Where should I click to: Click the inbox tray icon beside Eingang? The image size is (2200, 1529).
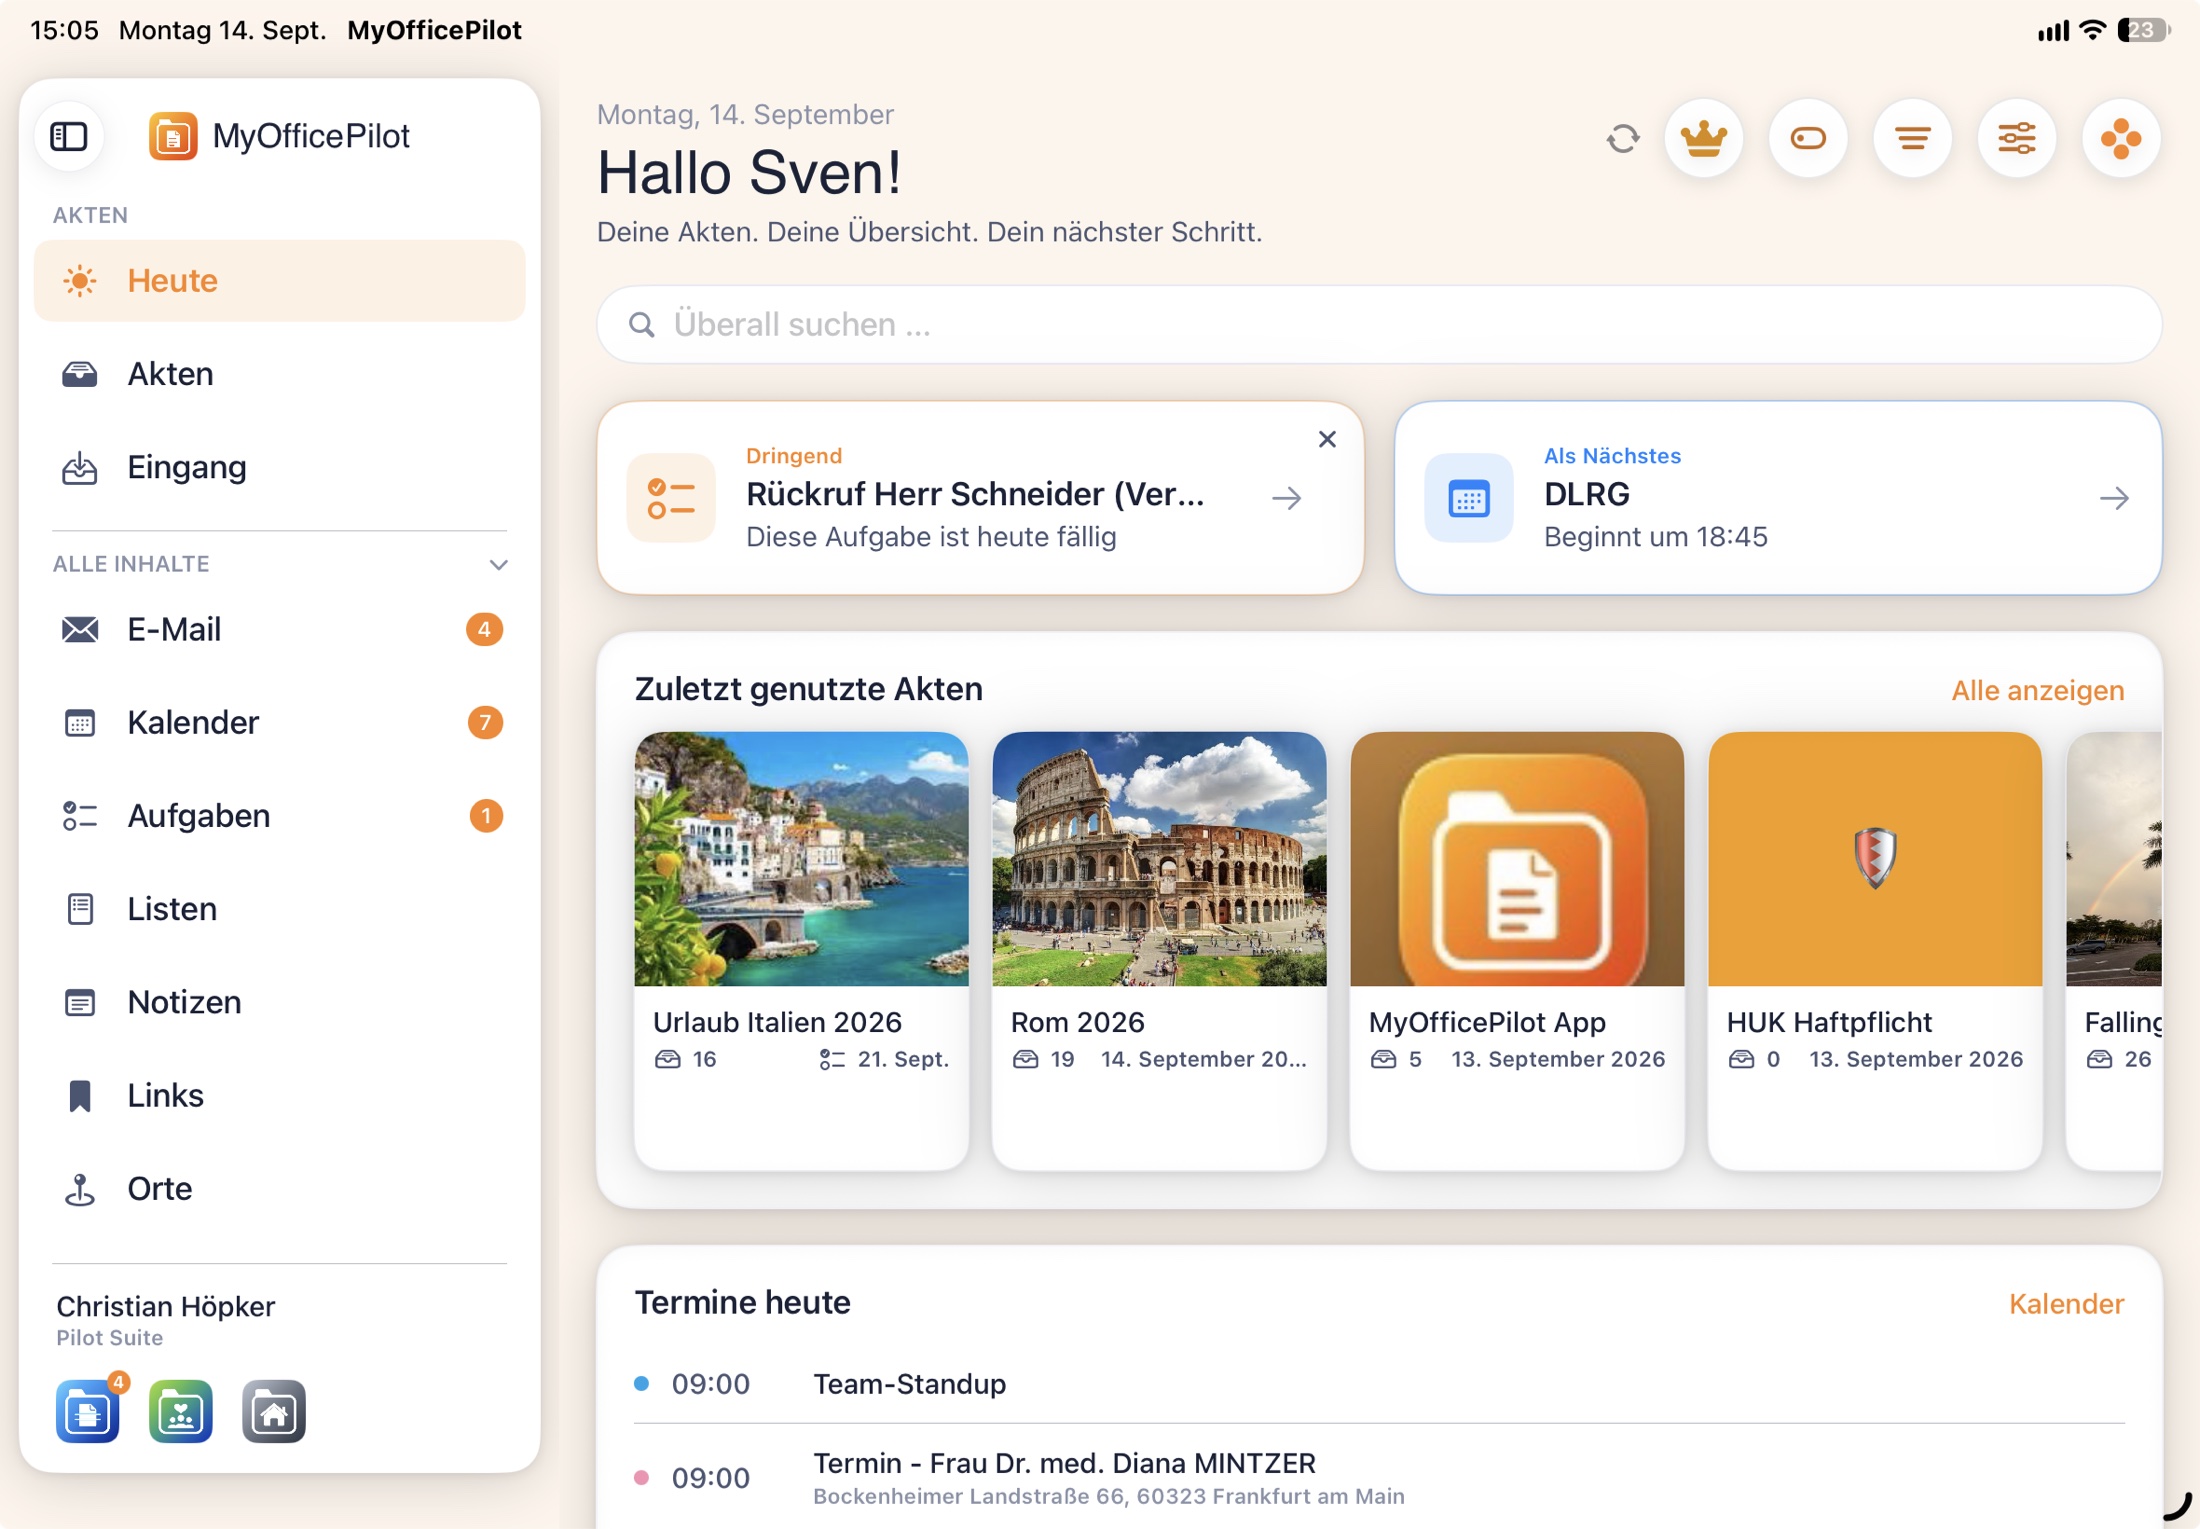[x=80, y=468]
